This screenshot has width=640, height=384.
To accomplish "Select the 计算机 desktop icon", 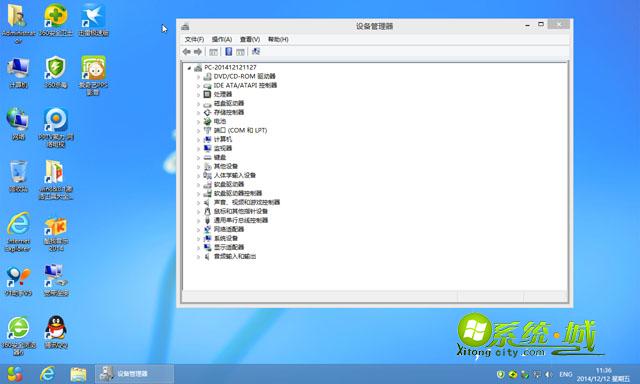I will tap(18, 68).
